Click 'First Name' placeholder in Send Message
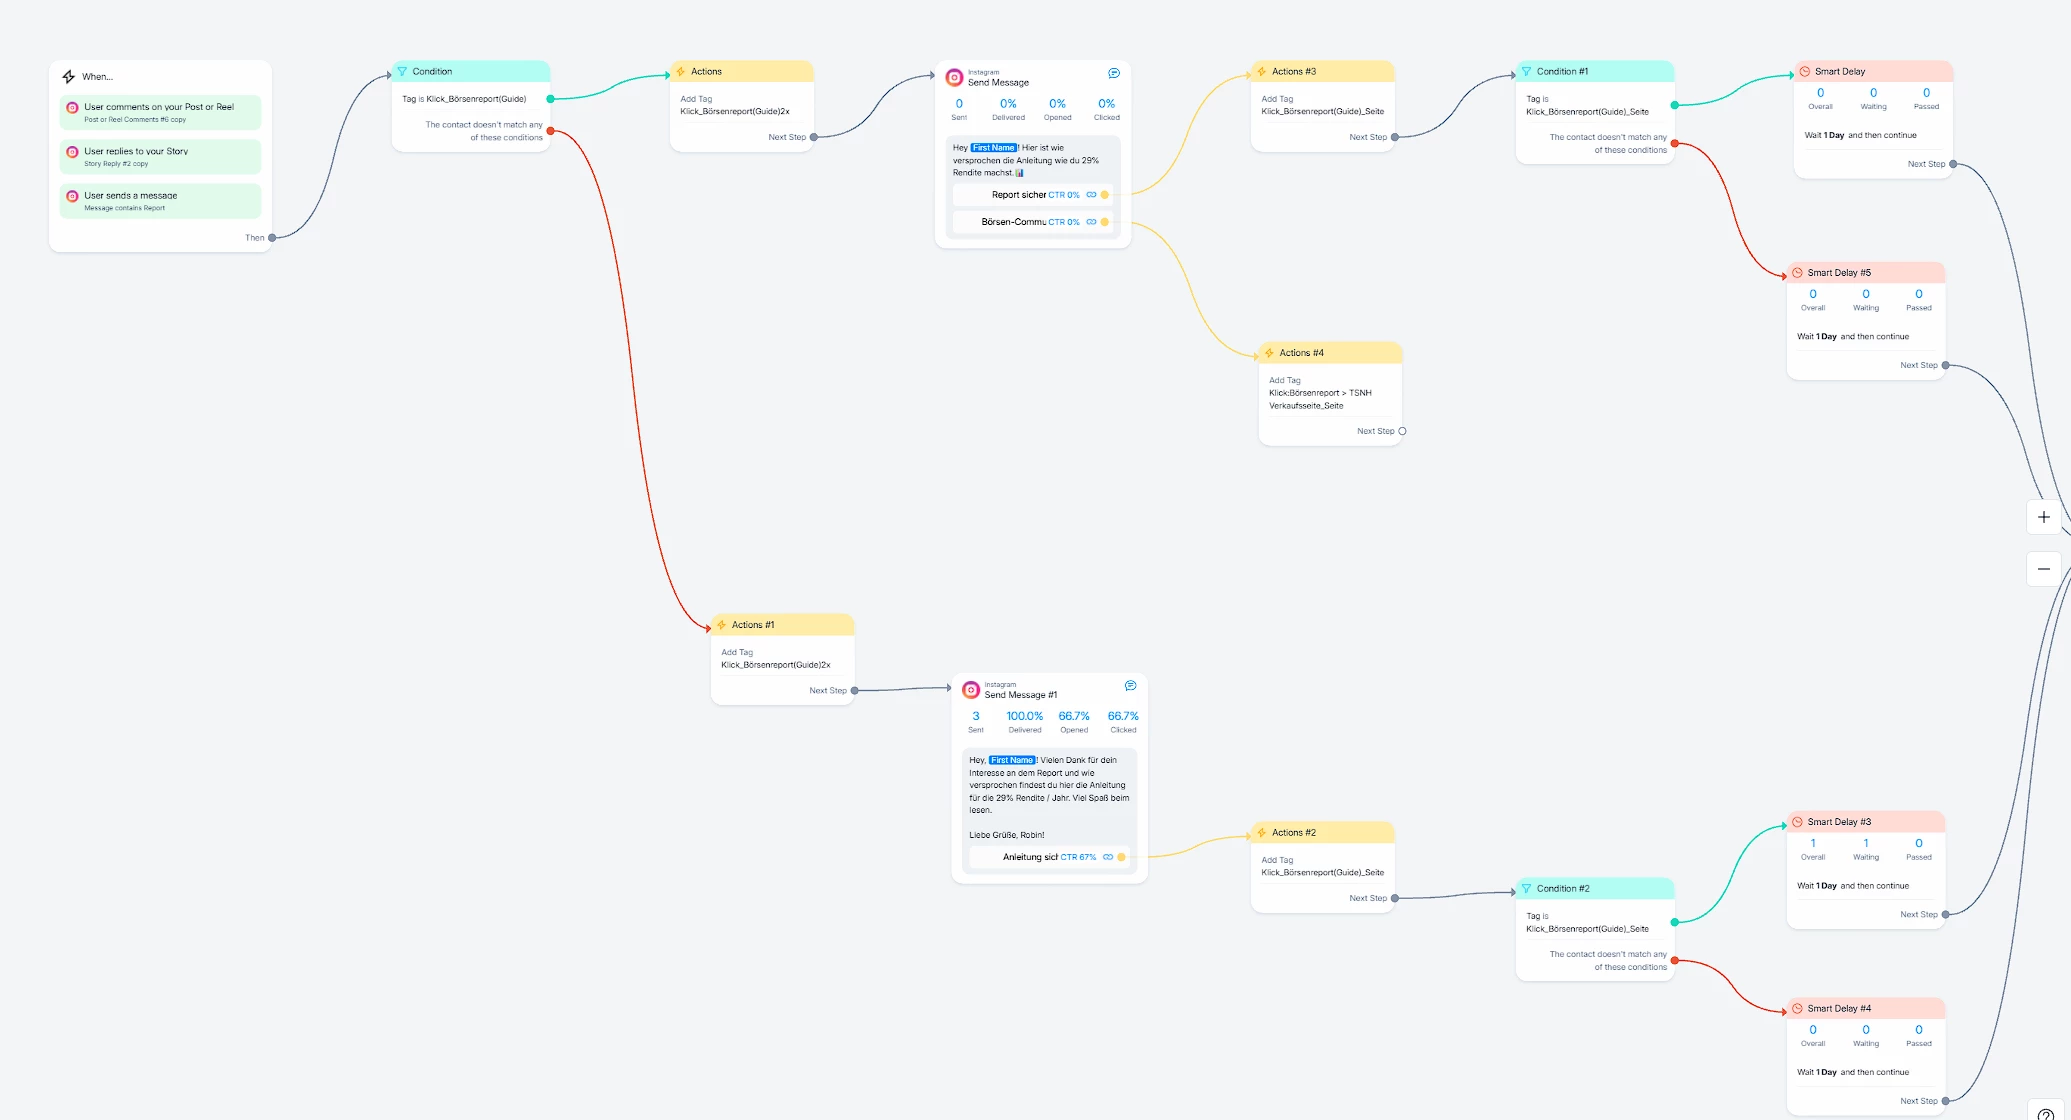 994,147
